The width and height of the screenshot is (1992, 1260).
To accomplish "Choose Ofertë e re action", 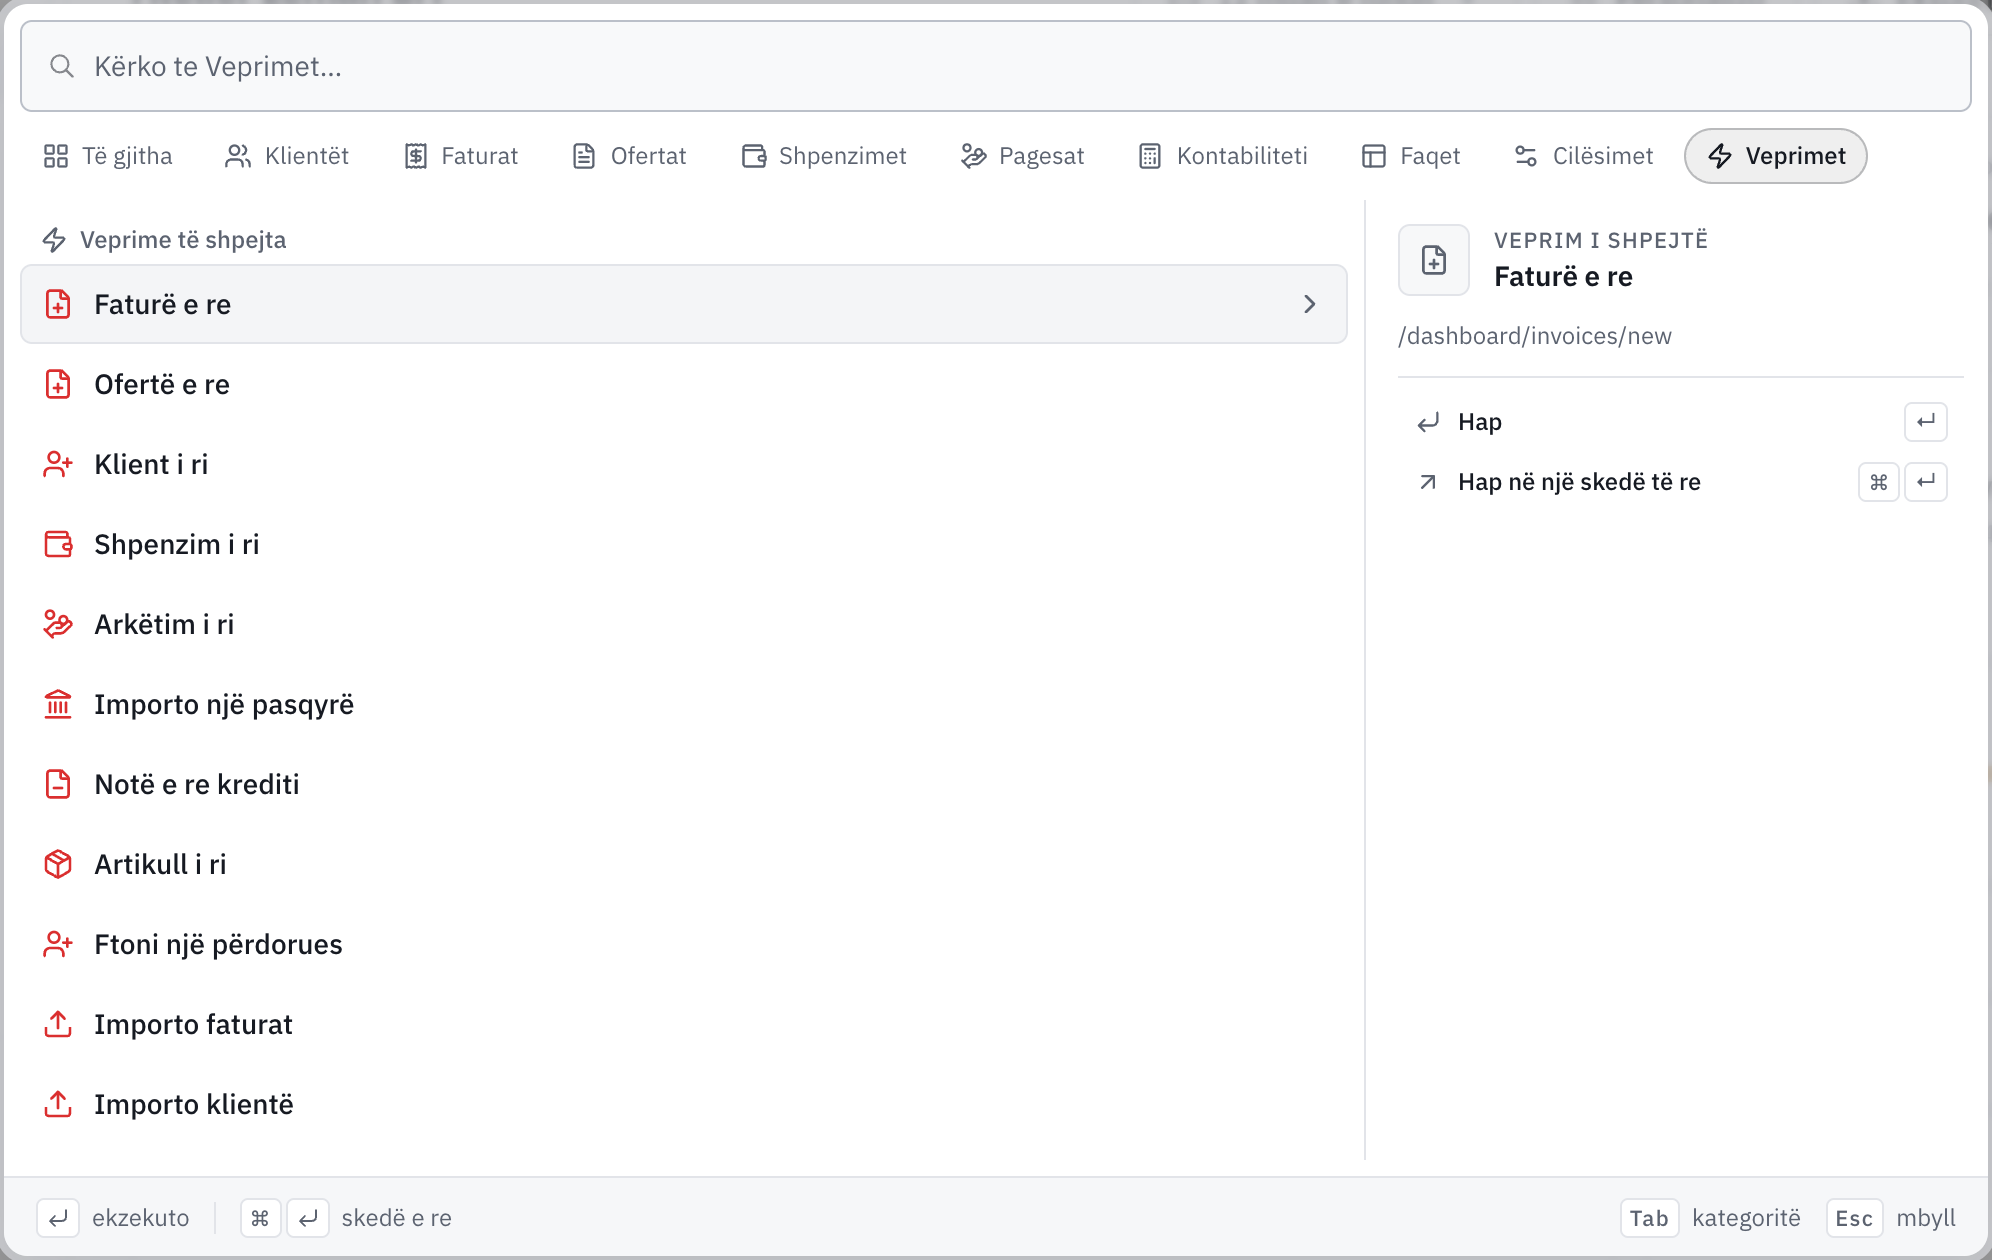I will pos(684,384).
